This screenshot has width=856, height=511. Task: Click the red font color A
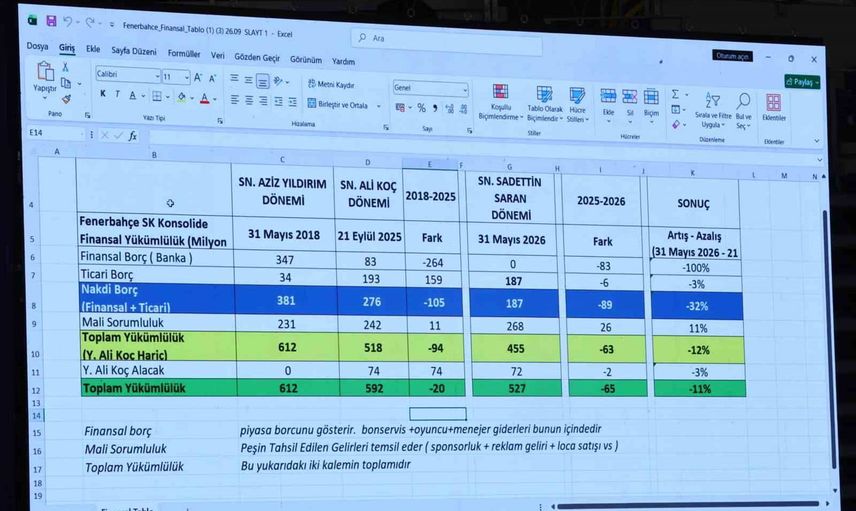[x=204, y=99]
